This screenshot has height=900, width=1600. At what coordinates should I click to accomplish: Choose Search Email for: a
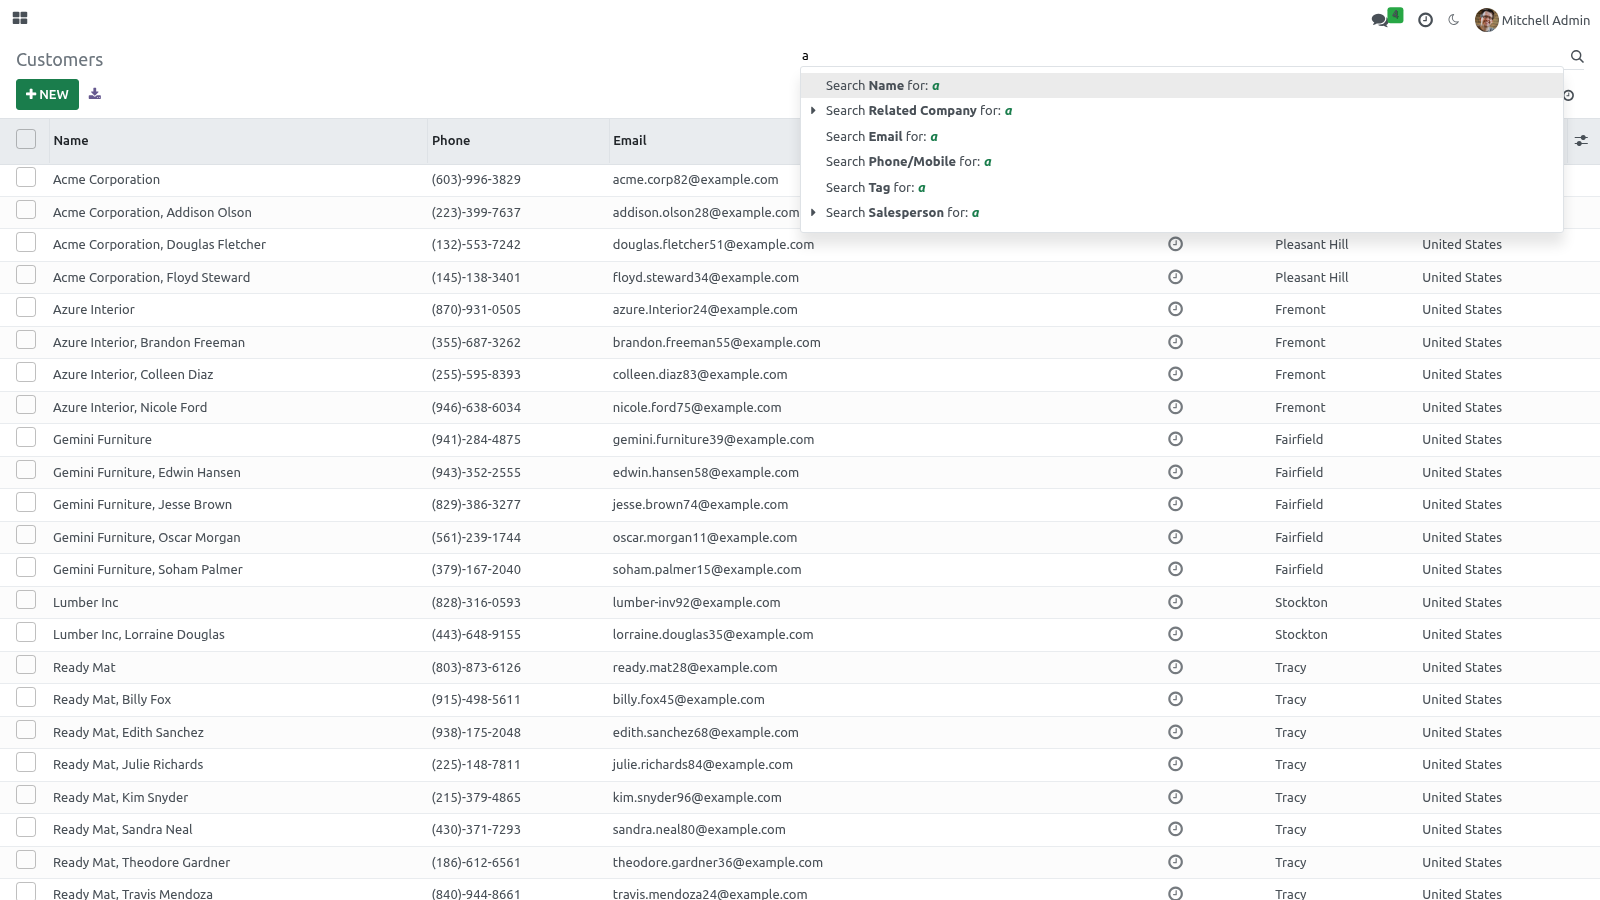(1182, 137)
